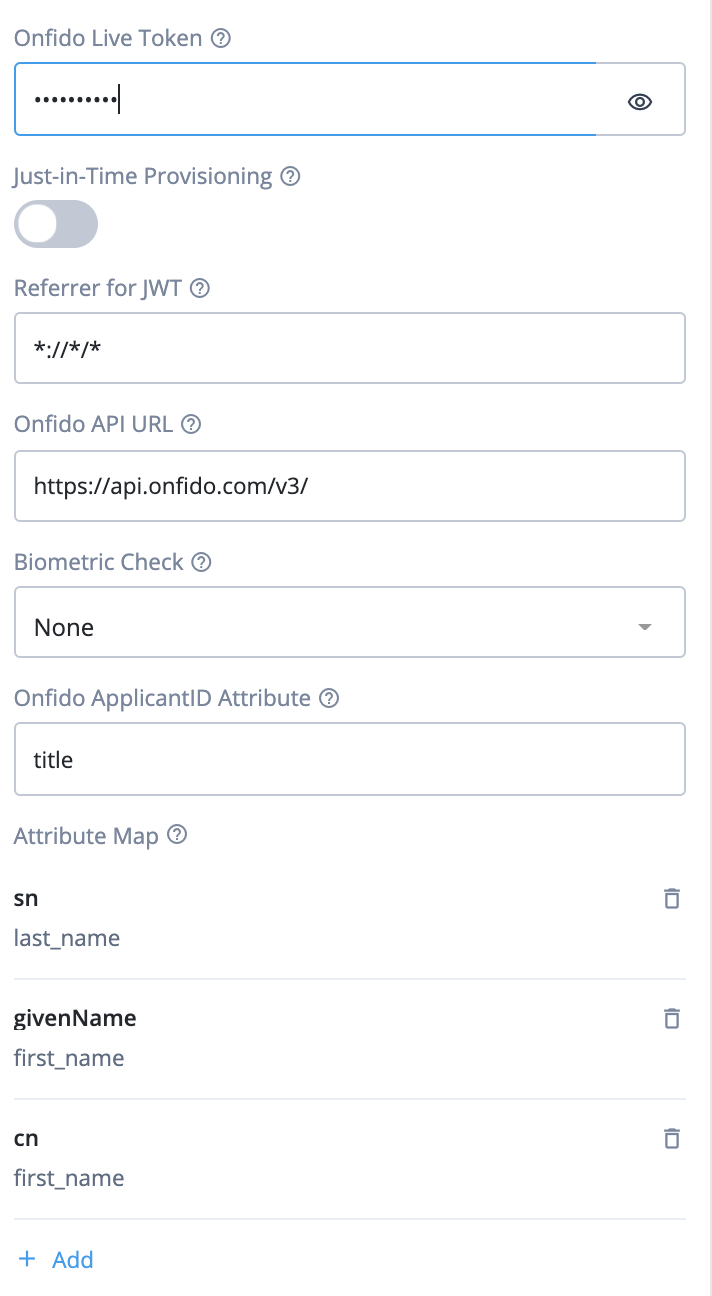This screenshot has height=1296, width=712.
Task: Click help icon beside Onfido ApplicantID Attribute
Action: 329,698
